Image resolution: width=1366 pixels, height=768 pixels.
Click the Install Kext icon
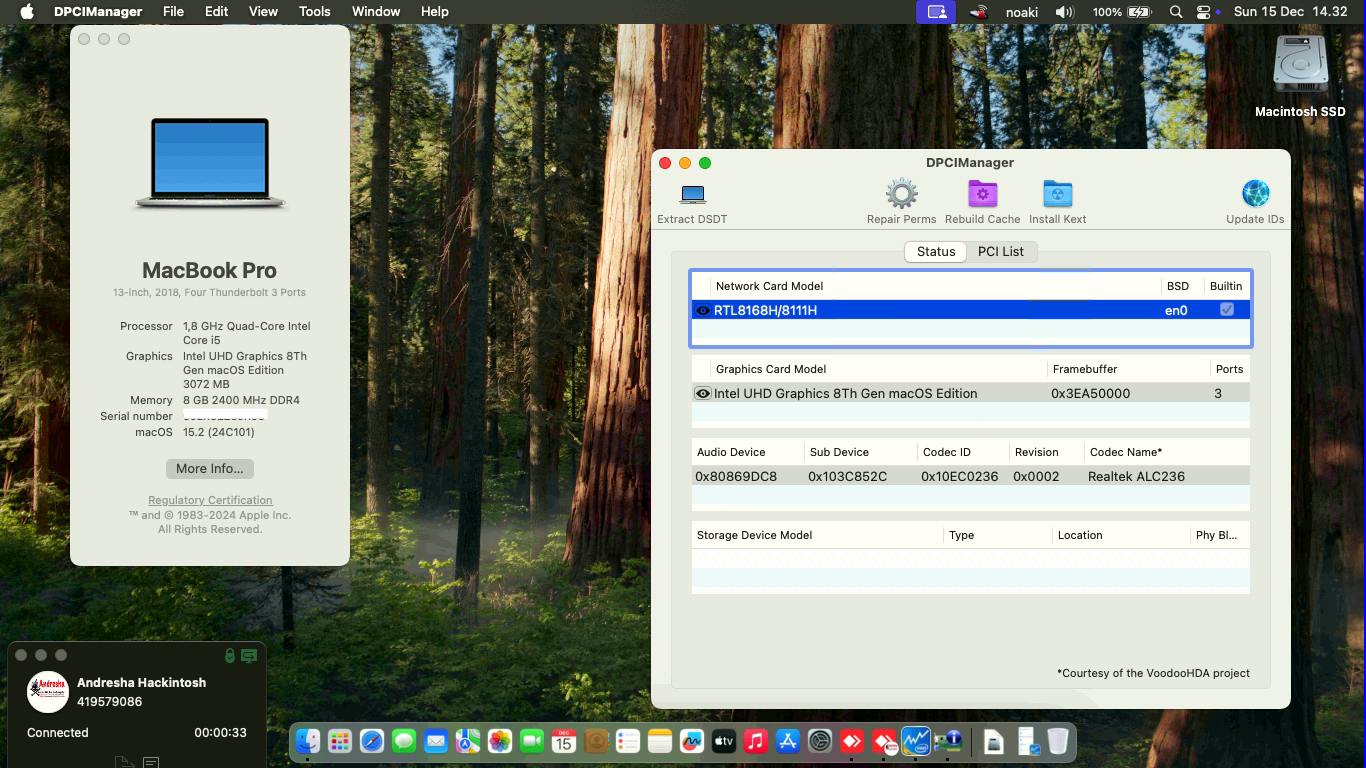[x=1057, y=193]
